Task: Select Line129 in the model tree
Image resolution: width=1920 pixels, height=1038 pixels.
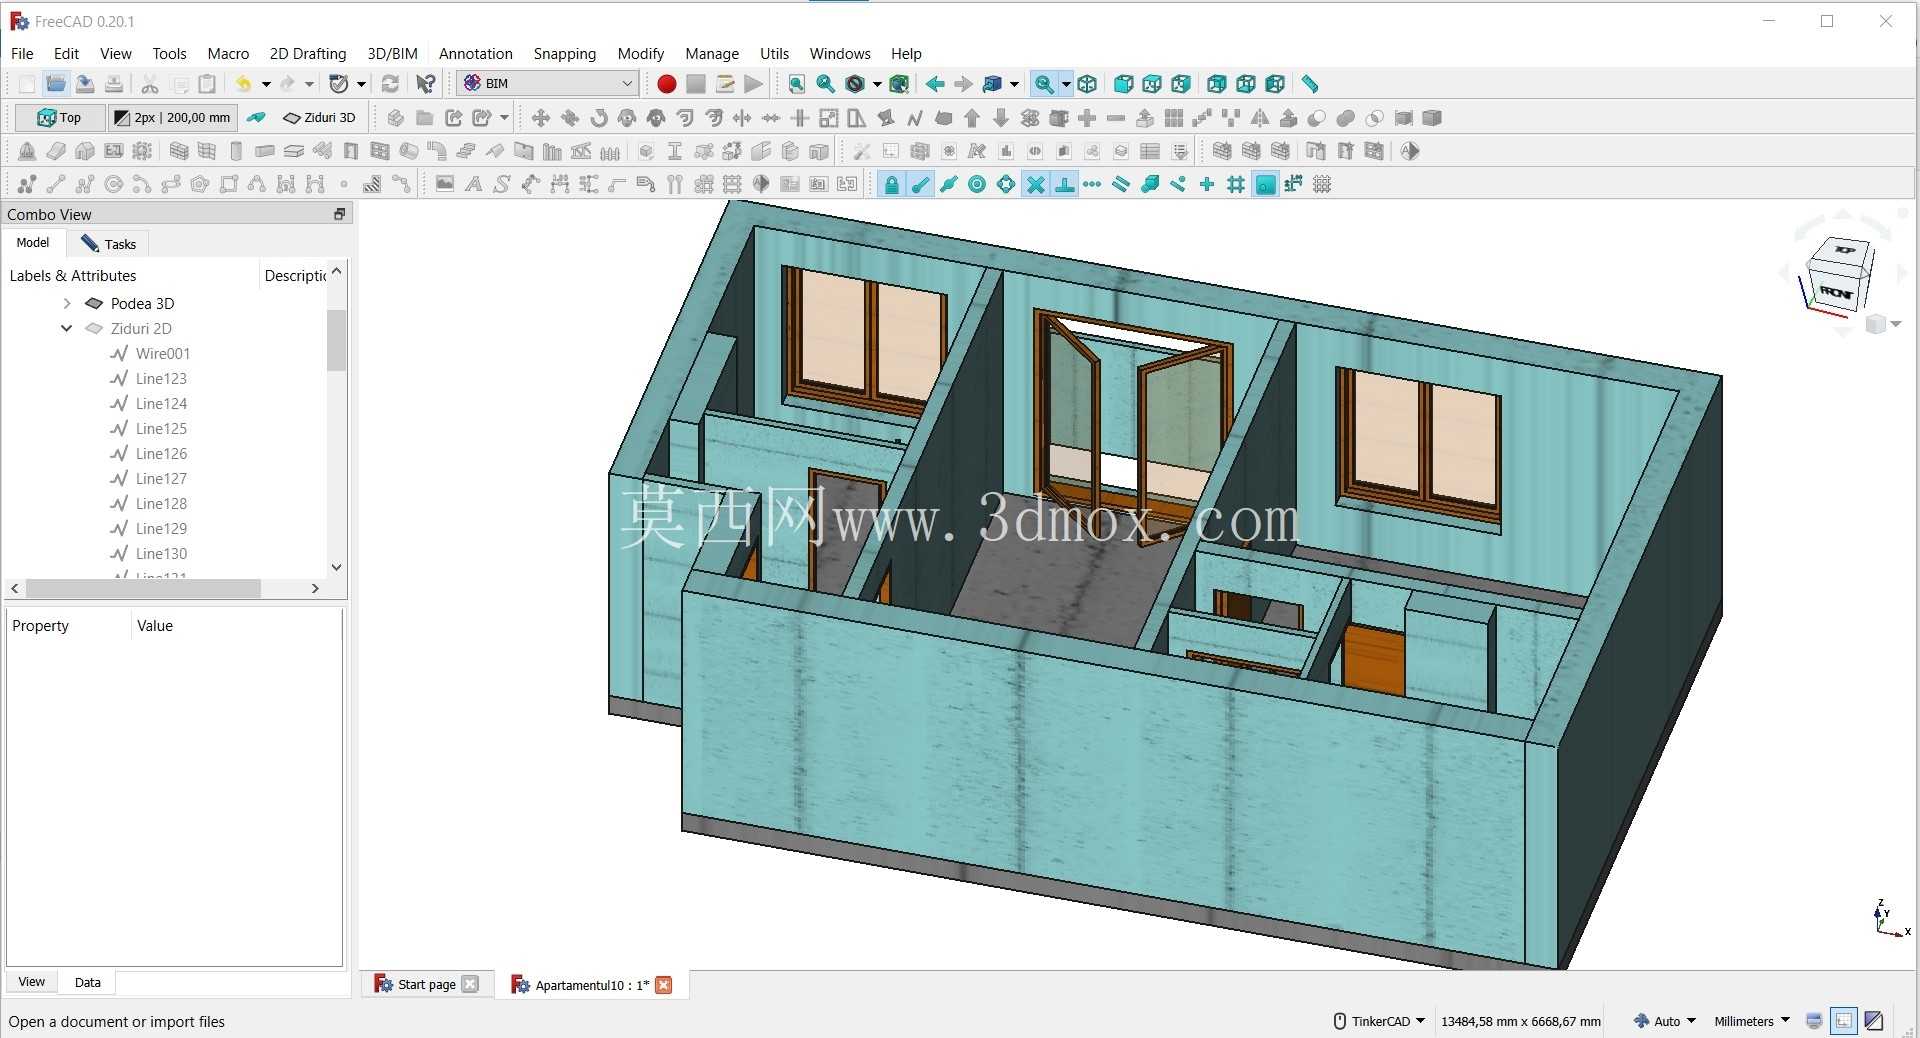Action: tap(162, 528)
